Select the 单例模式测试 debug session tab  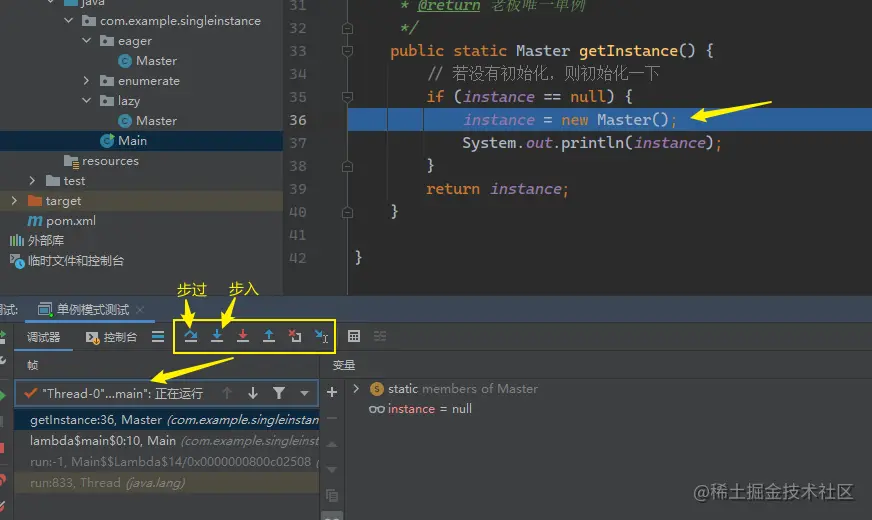83,310
